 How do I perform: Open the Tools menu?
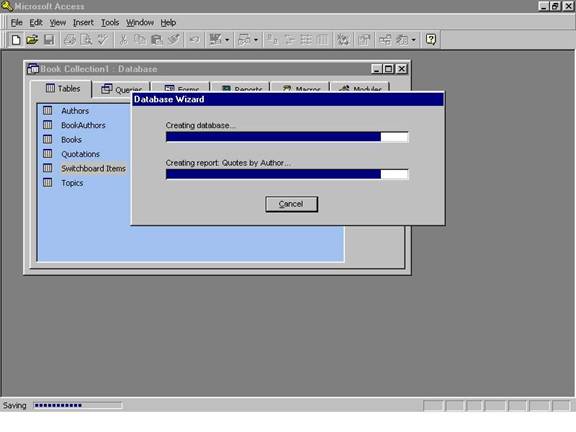point(110,23)
